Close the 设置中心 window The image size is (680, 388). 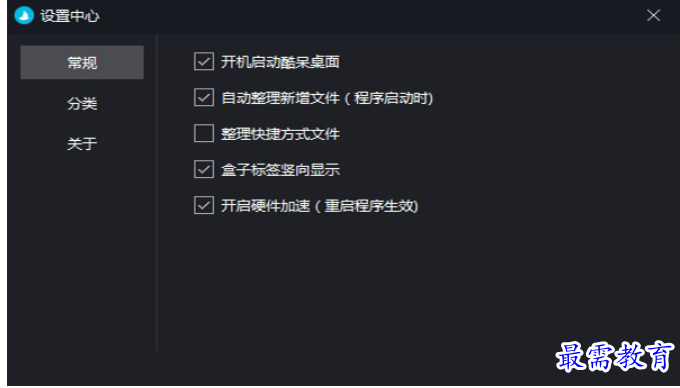tap(653, 16)
